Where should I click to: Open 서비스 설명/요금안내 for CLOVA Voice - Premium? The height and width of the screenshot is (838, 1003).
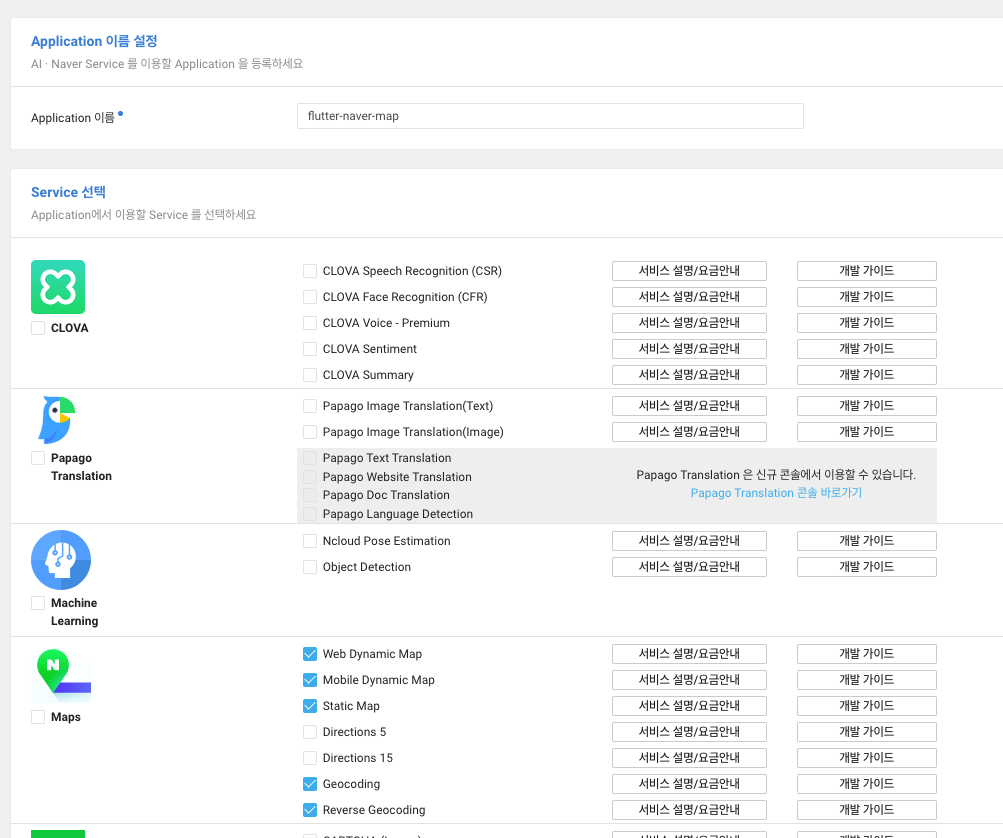[689, 323]
